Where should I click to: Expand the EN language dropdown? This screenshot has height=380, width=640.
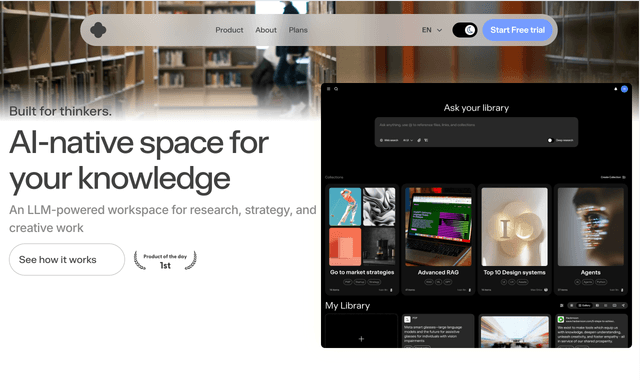pos(432,30)
